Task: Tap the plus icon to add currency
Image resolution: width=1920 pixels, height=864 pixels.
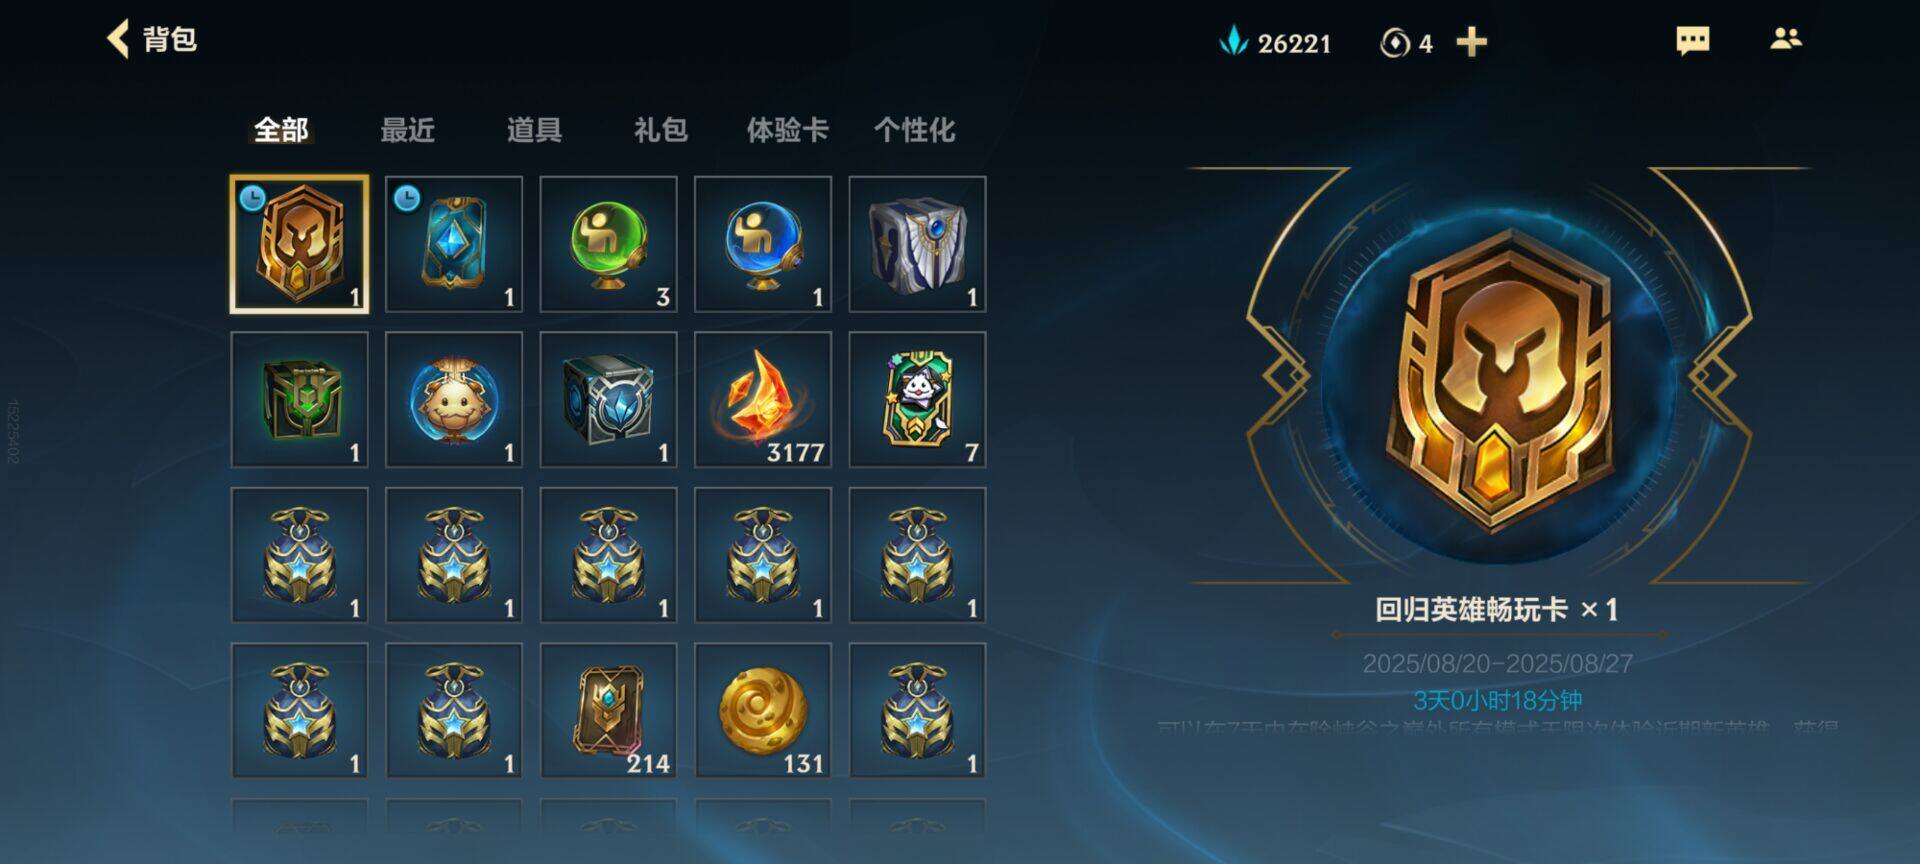Action: tap(1471, 42)
